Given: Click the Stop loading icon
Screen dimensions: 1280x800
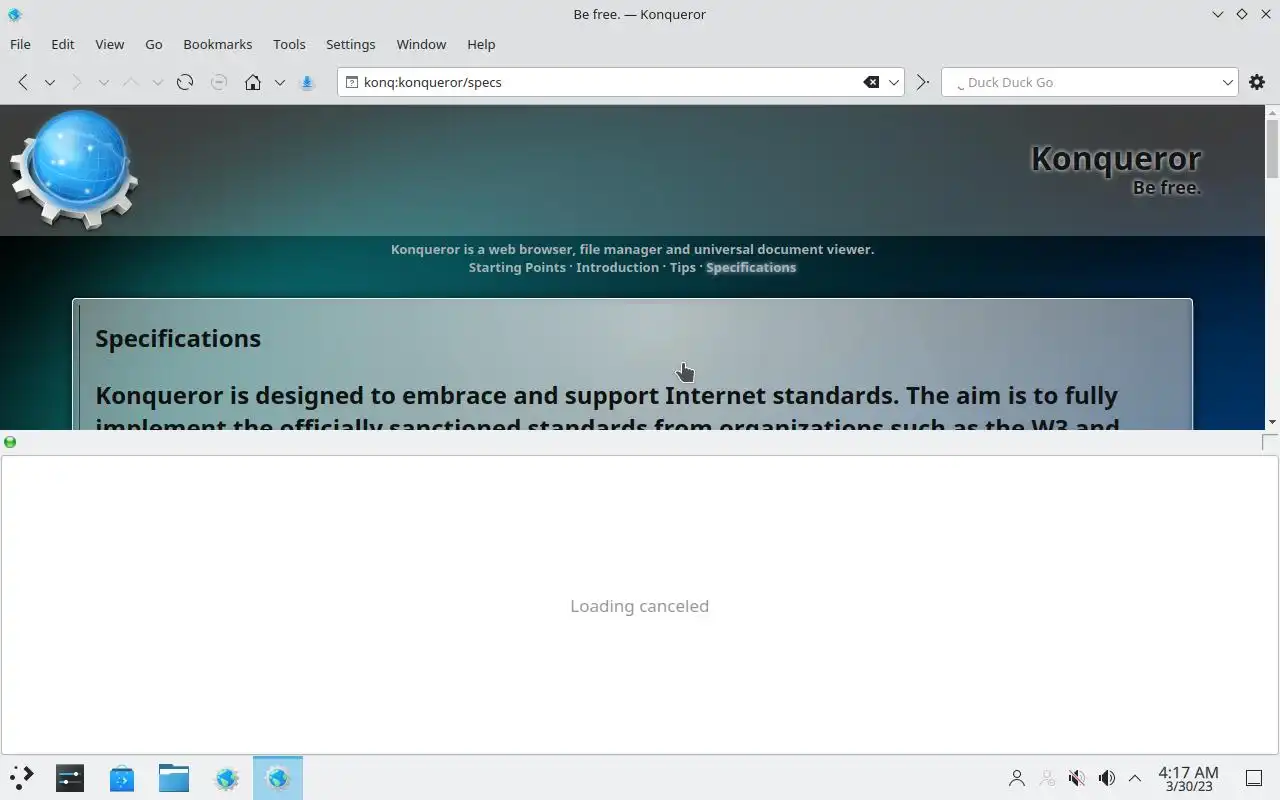Looking at the screenshot, I should pos(219,82).
